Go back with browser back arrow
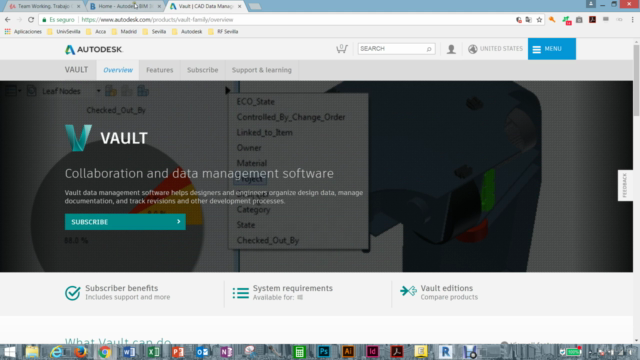The image size is (640, 360). point(8,20)
